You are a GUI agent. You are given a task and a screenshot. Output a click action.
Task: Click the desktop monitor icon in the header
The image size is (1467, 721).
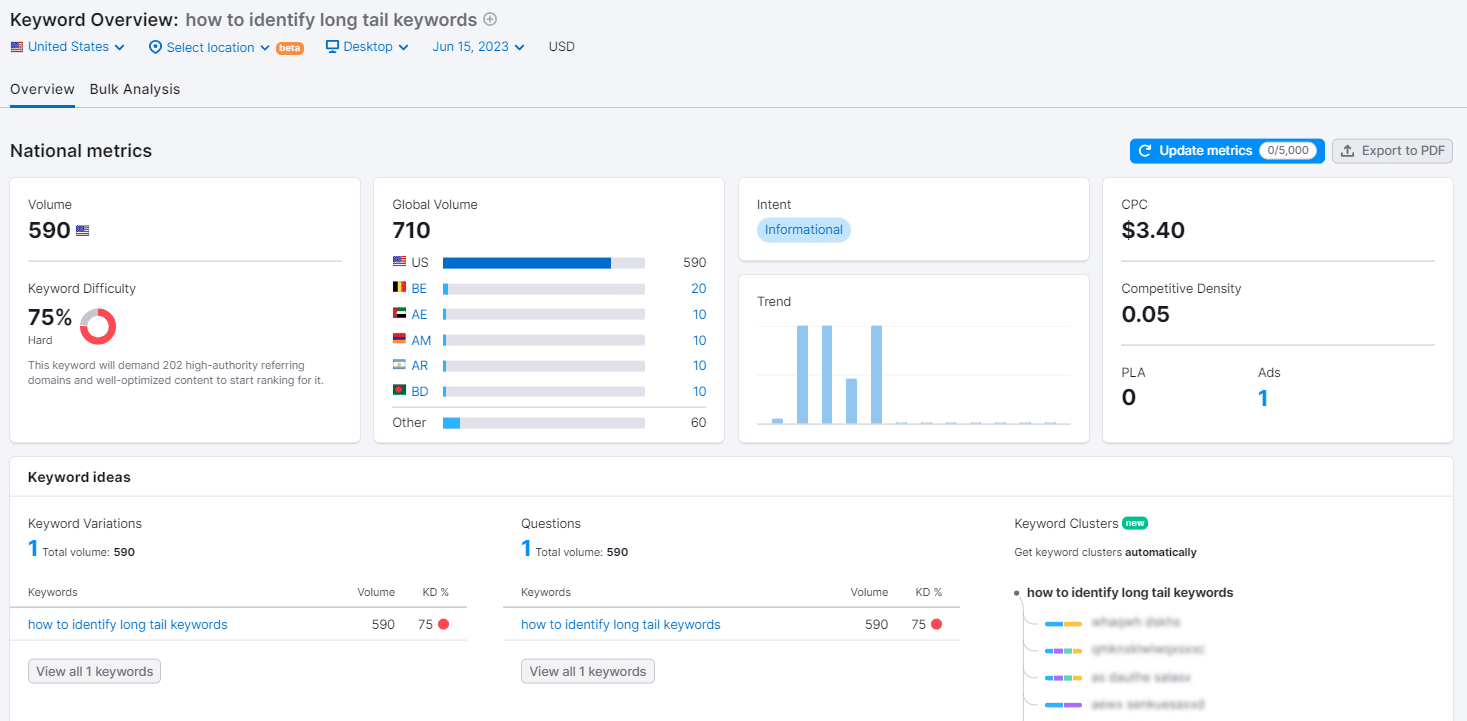[x=331, y=47]
